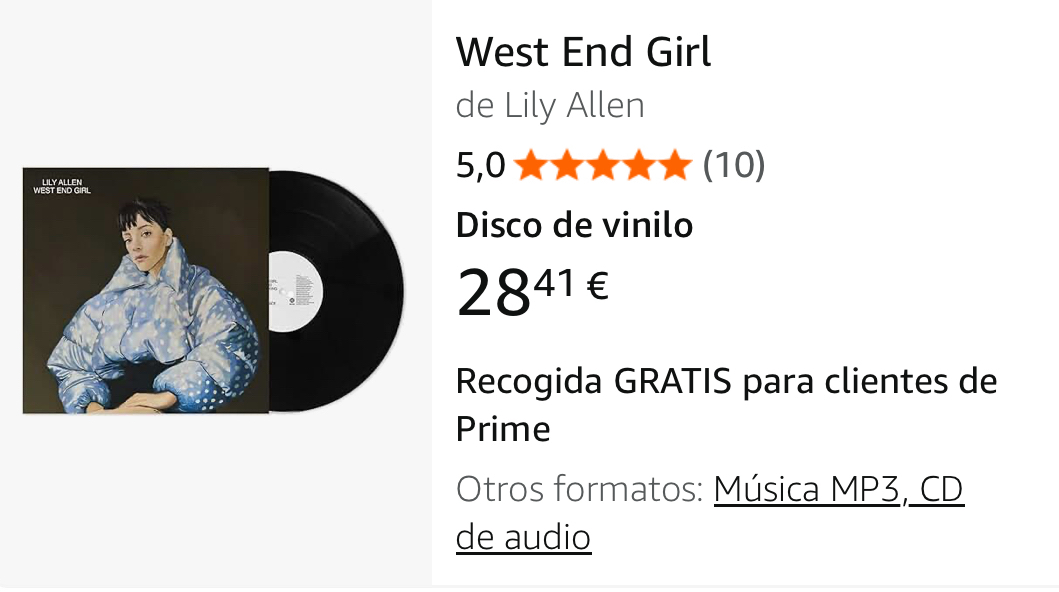Click the fifth orange rating star
This screenshot has width=1059, height=592.
coord(675,165)
